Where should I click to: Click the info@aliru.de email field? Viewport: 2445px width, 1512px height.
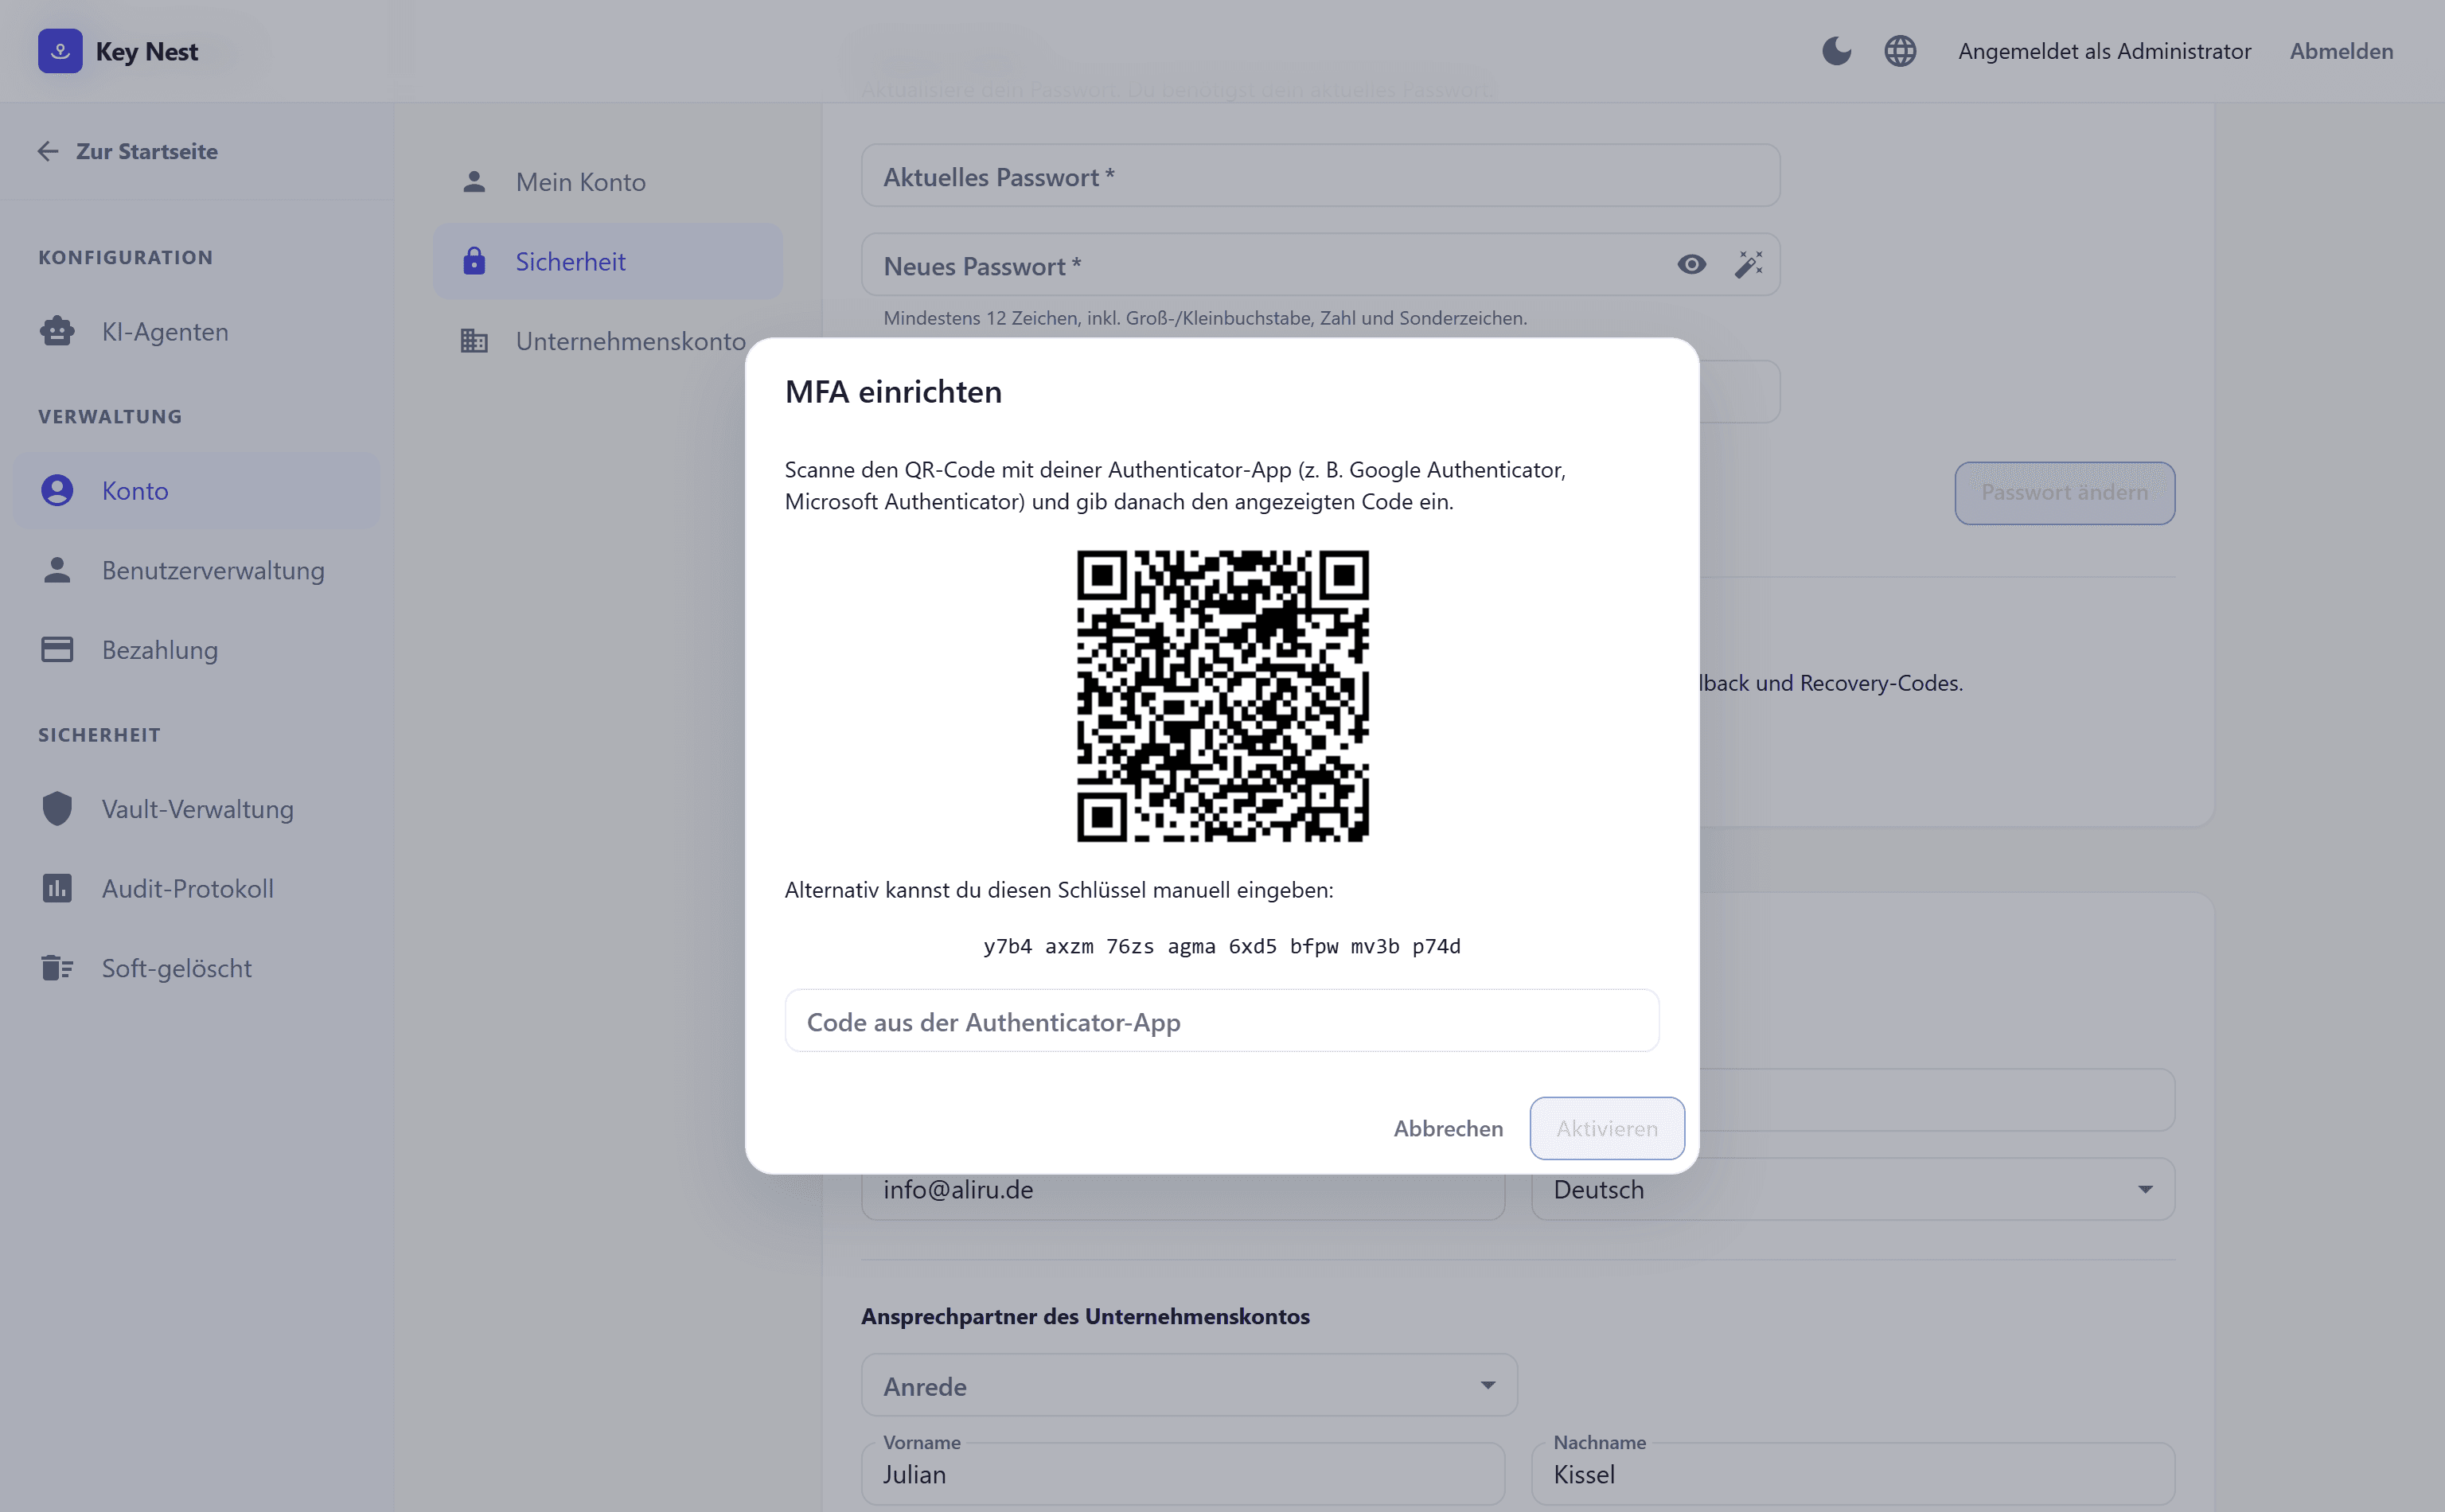pyautogui.click(x=1183, y=1189)
